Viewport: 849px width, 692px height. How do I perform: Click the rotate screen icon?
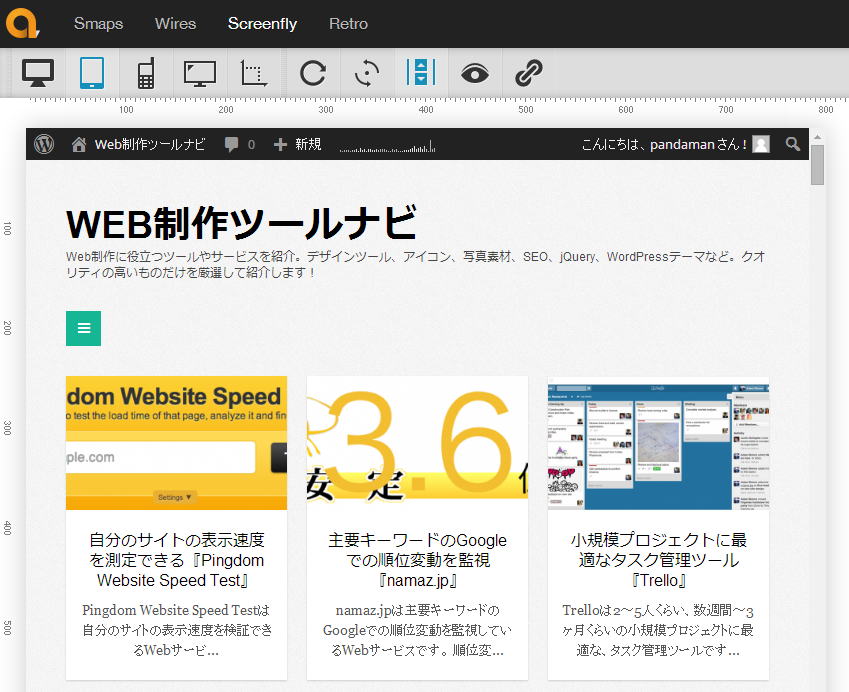[367, 73]
